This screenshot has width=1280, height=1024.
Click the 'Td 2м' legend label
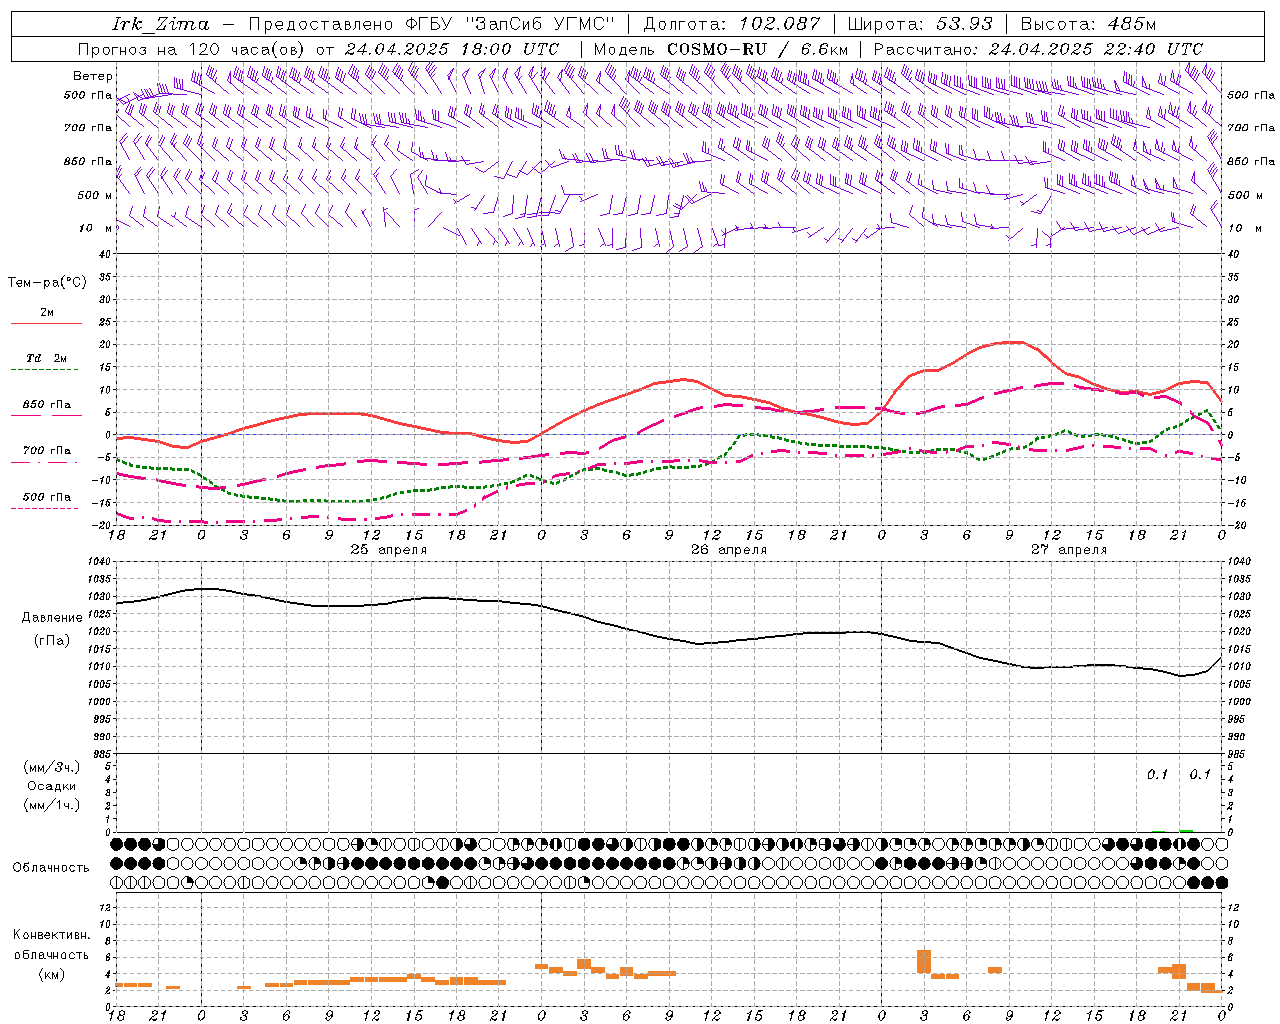click(x=47, y=358)
